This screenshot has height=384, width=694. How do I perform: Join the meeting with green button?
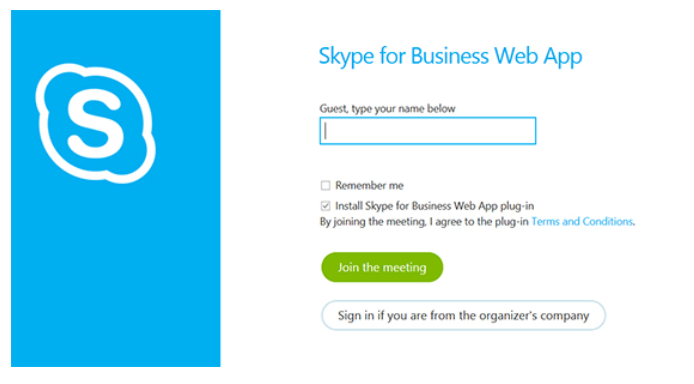[x=382, y=267]
